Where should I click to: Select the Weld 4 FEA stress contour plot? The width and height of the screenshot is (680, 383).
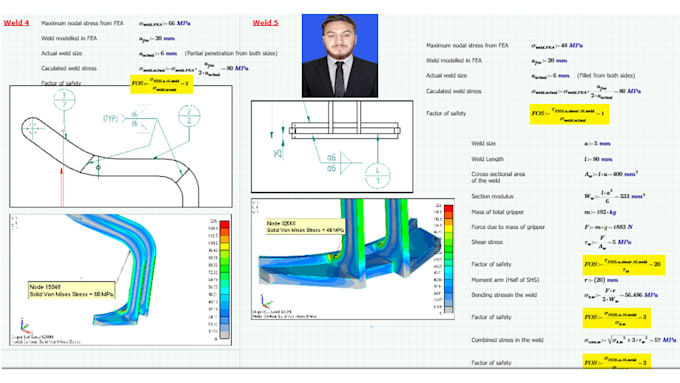point(120,280)
